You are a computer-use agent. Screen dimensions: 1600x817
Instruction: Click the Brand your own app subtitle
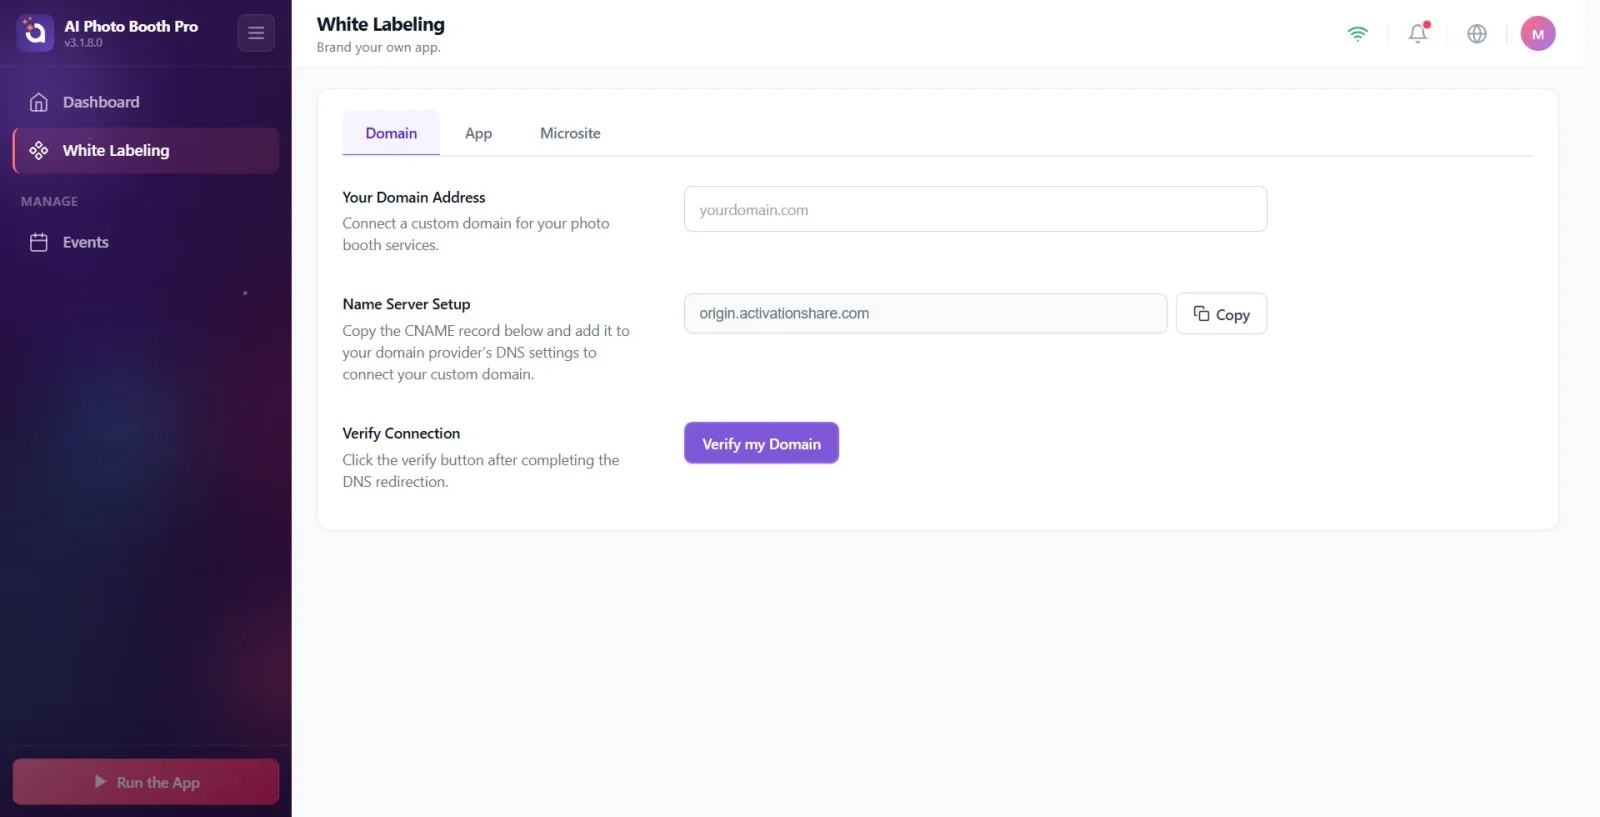[378, 47]
